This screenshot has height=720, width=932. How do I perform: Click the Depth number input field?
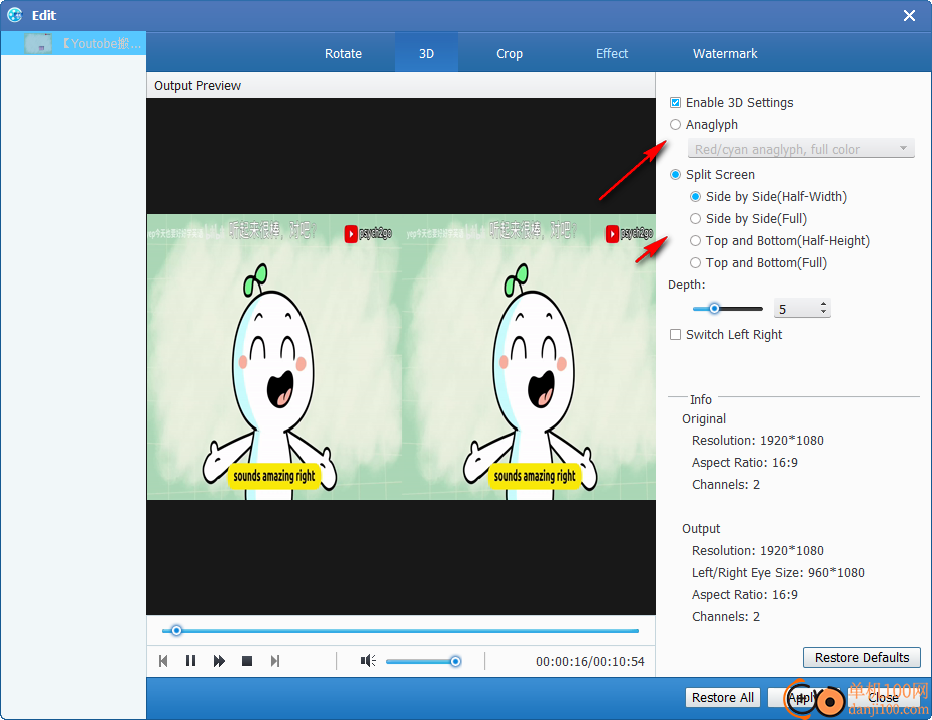pos(796,309)
